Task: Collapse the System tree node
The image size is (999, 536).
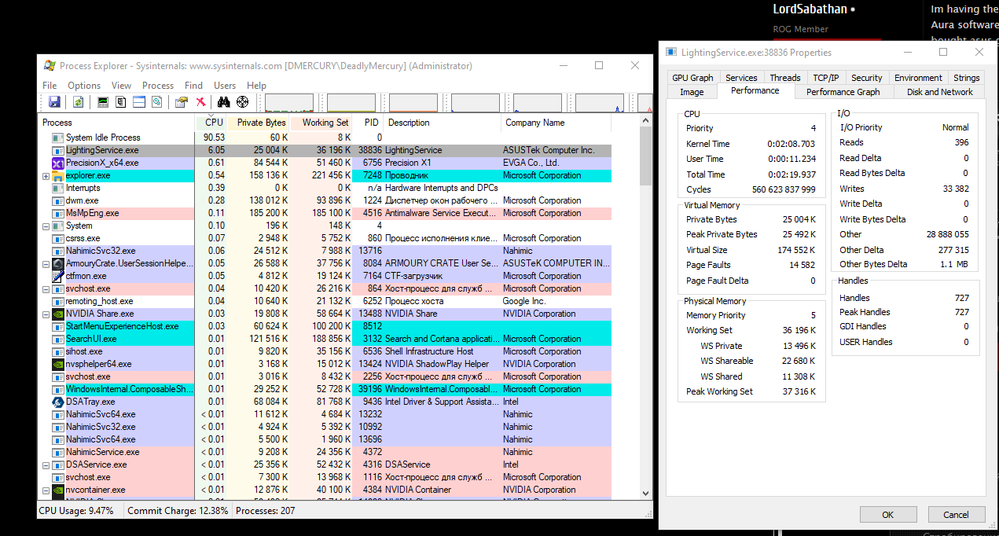Action: click(x=46, y=226)
